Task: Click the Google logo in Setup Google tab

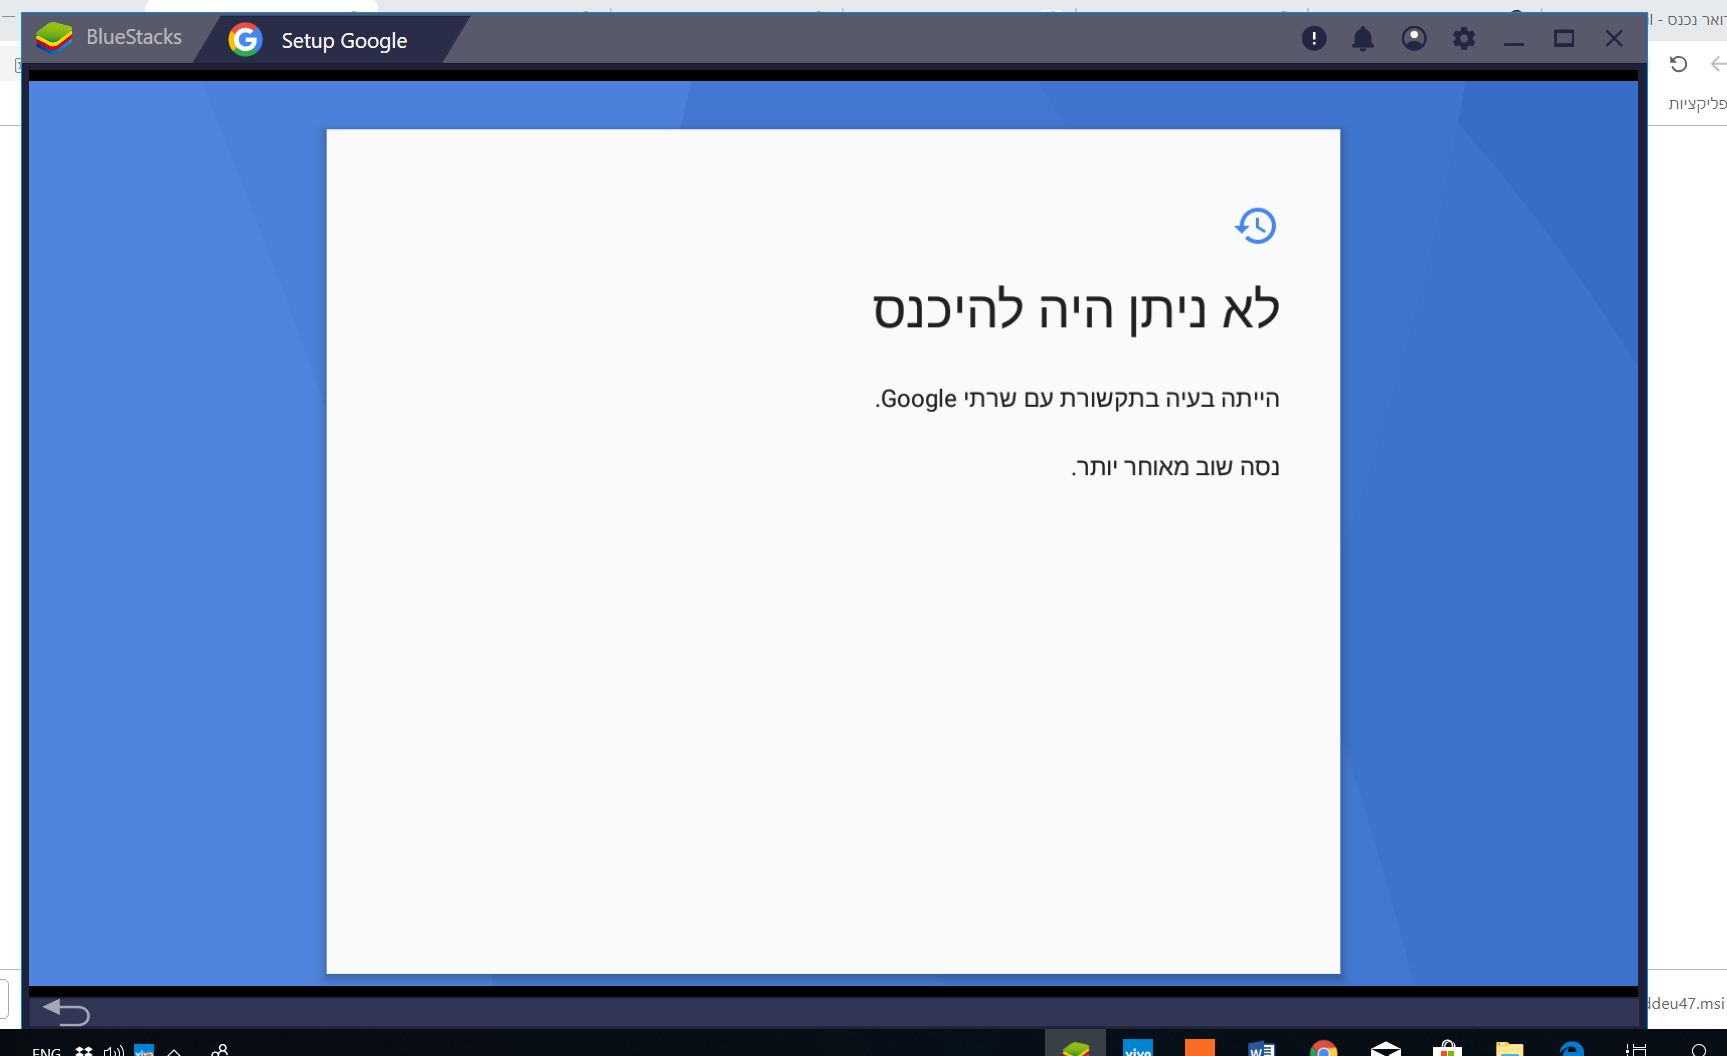Action: pos(245,39)
